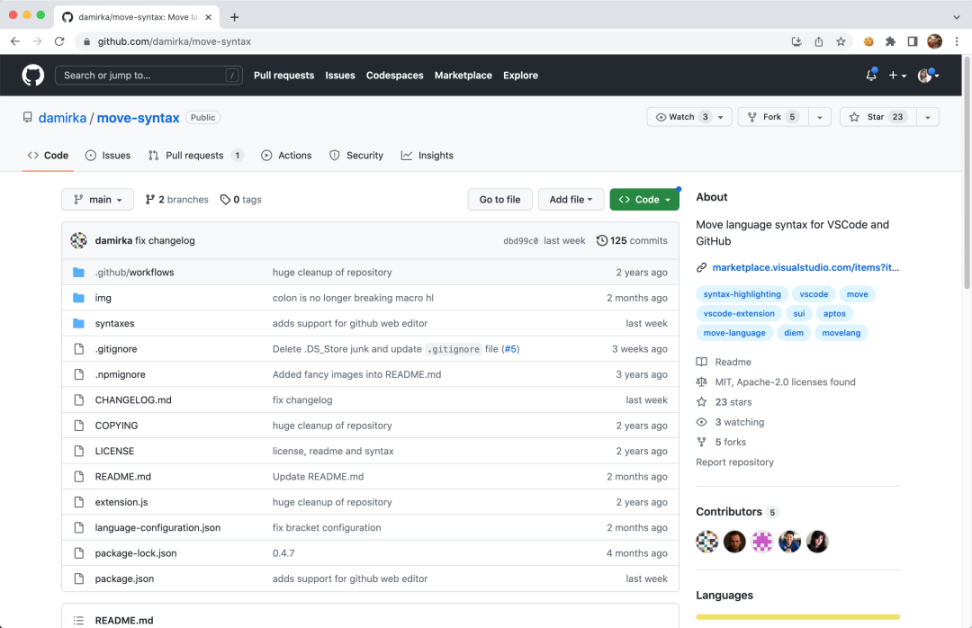Viewport: 972px width, 628px height.
Task: Open the Insights tab
Action: click(427, 155)
